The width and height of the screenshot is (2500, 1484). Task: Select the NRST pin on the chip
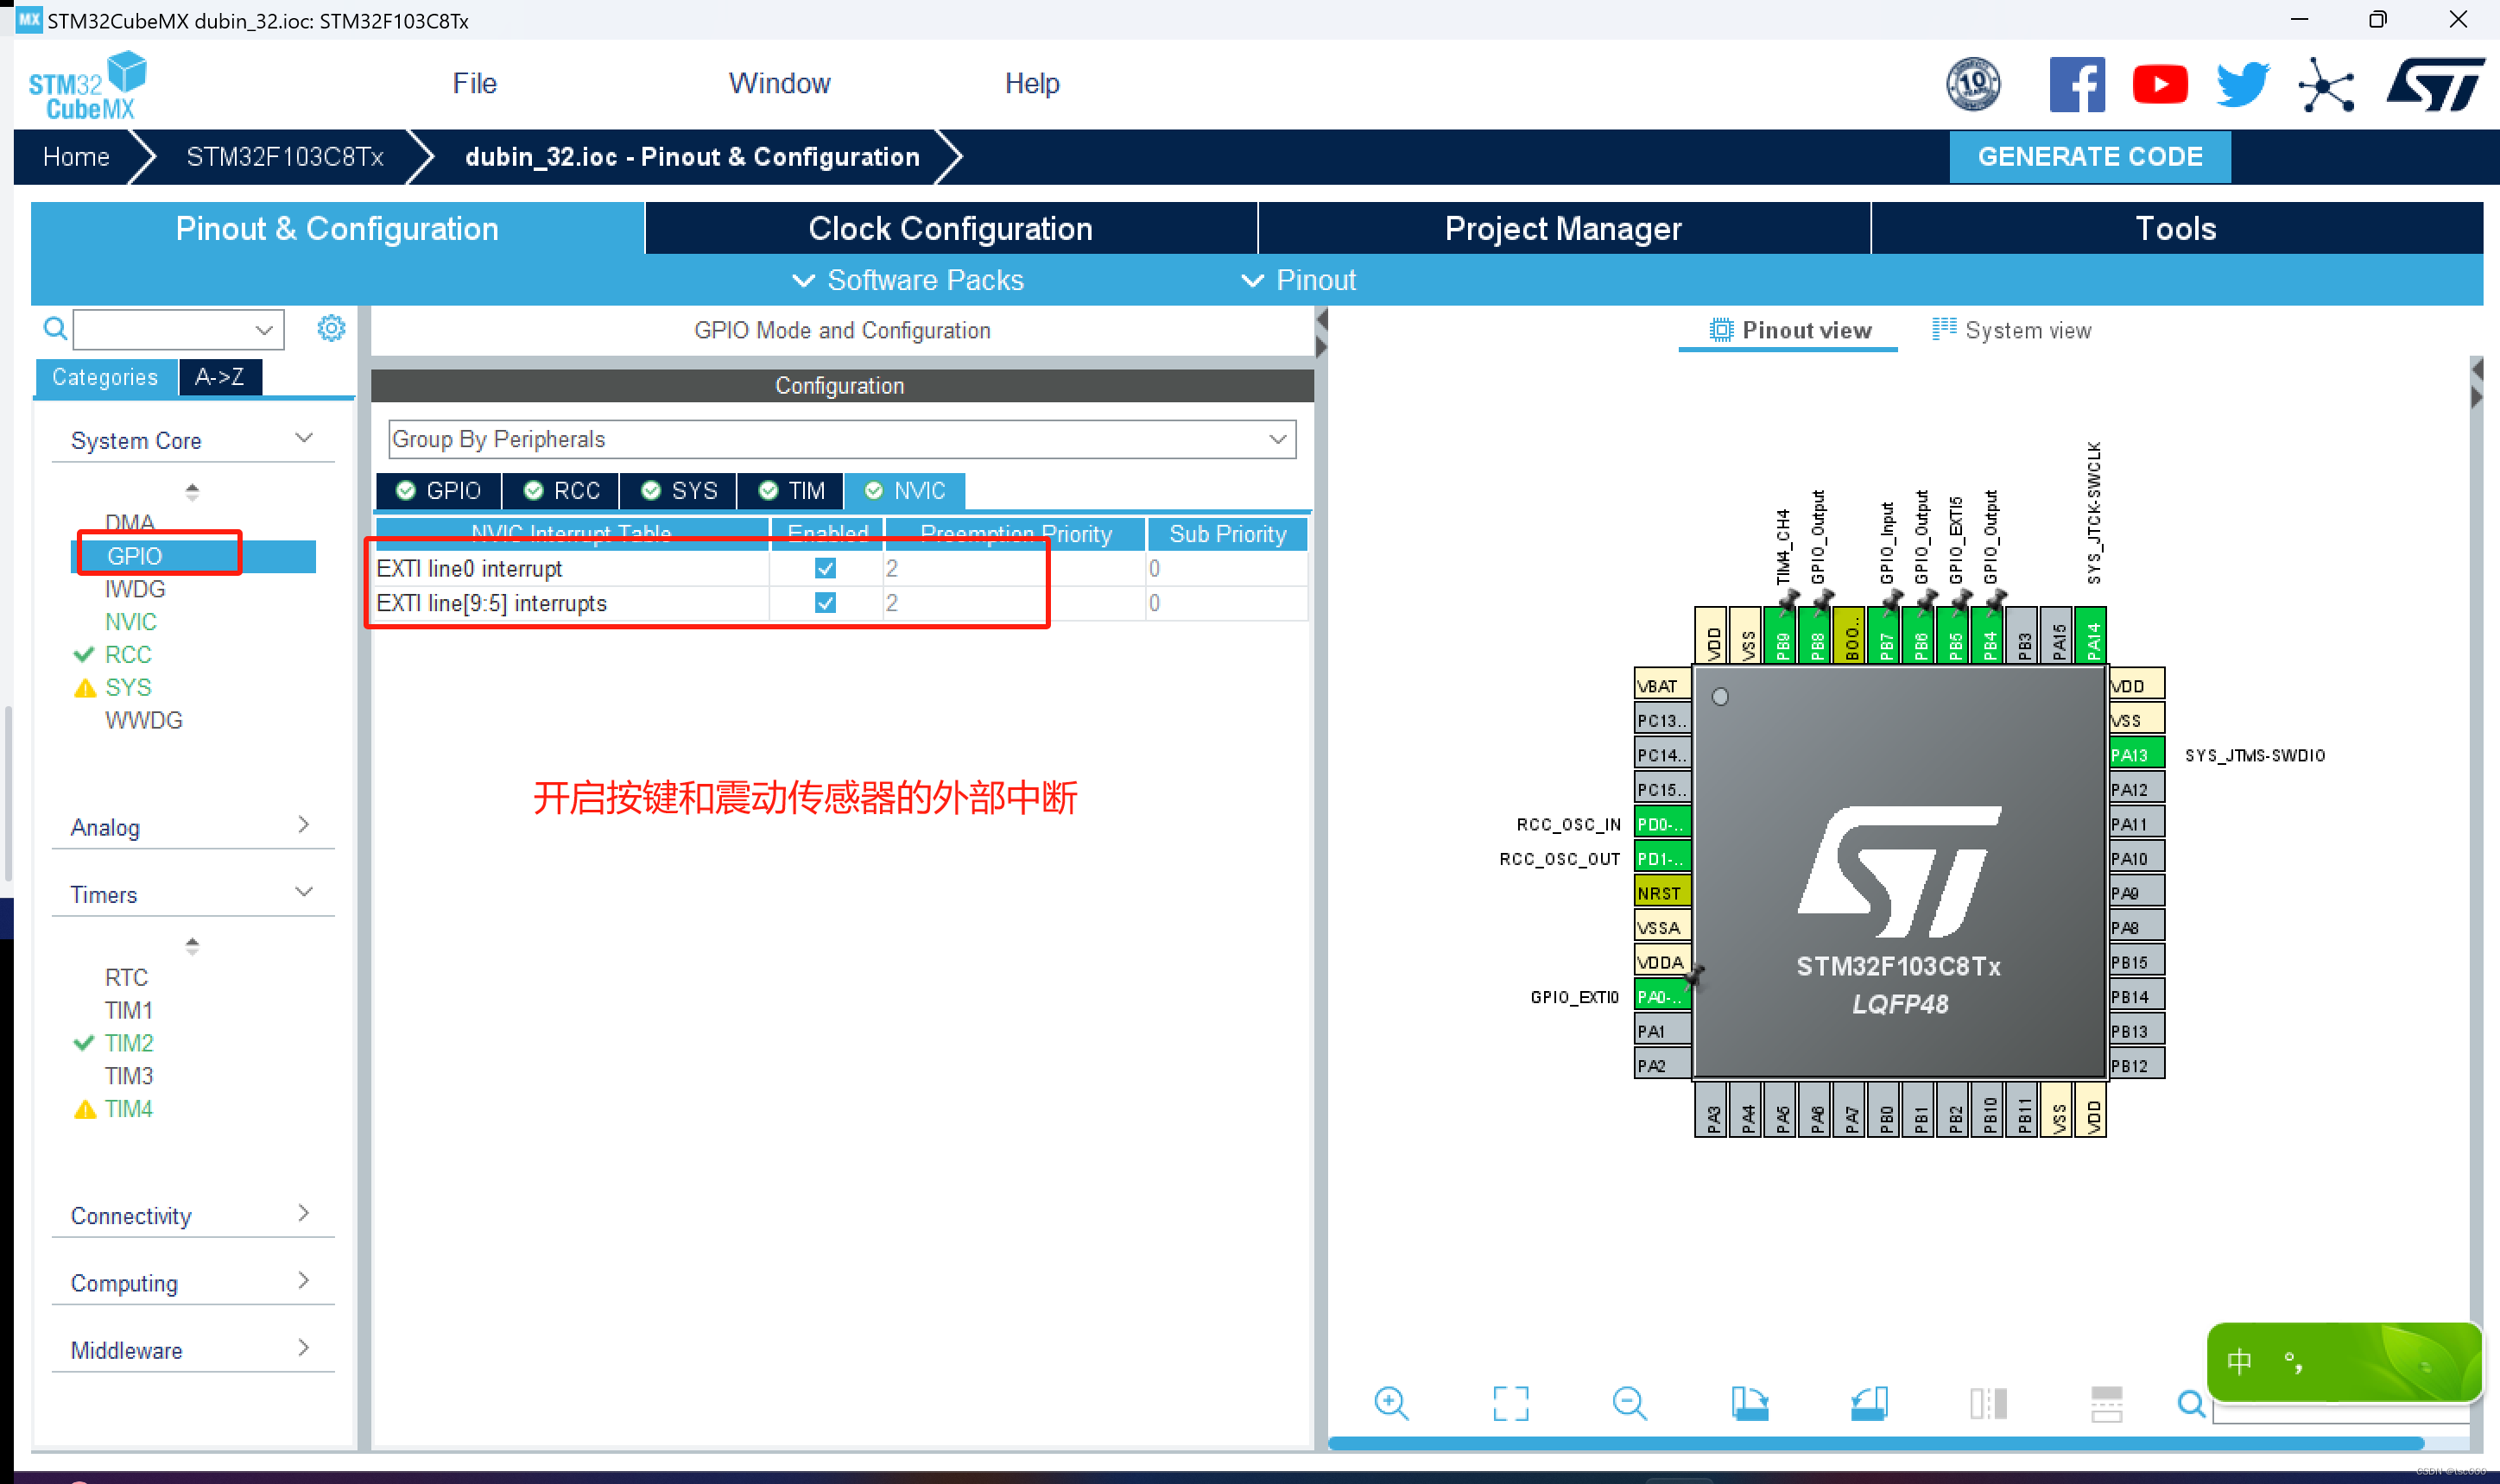[x=1662, y=892]
